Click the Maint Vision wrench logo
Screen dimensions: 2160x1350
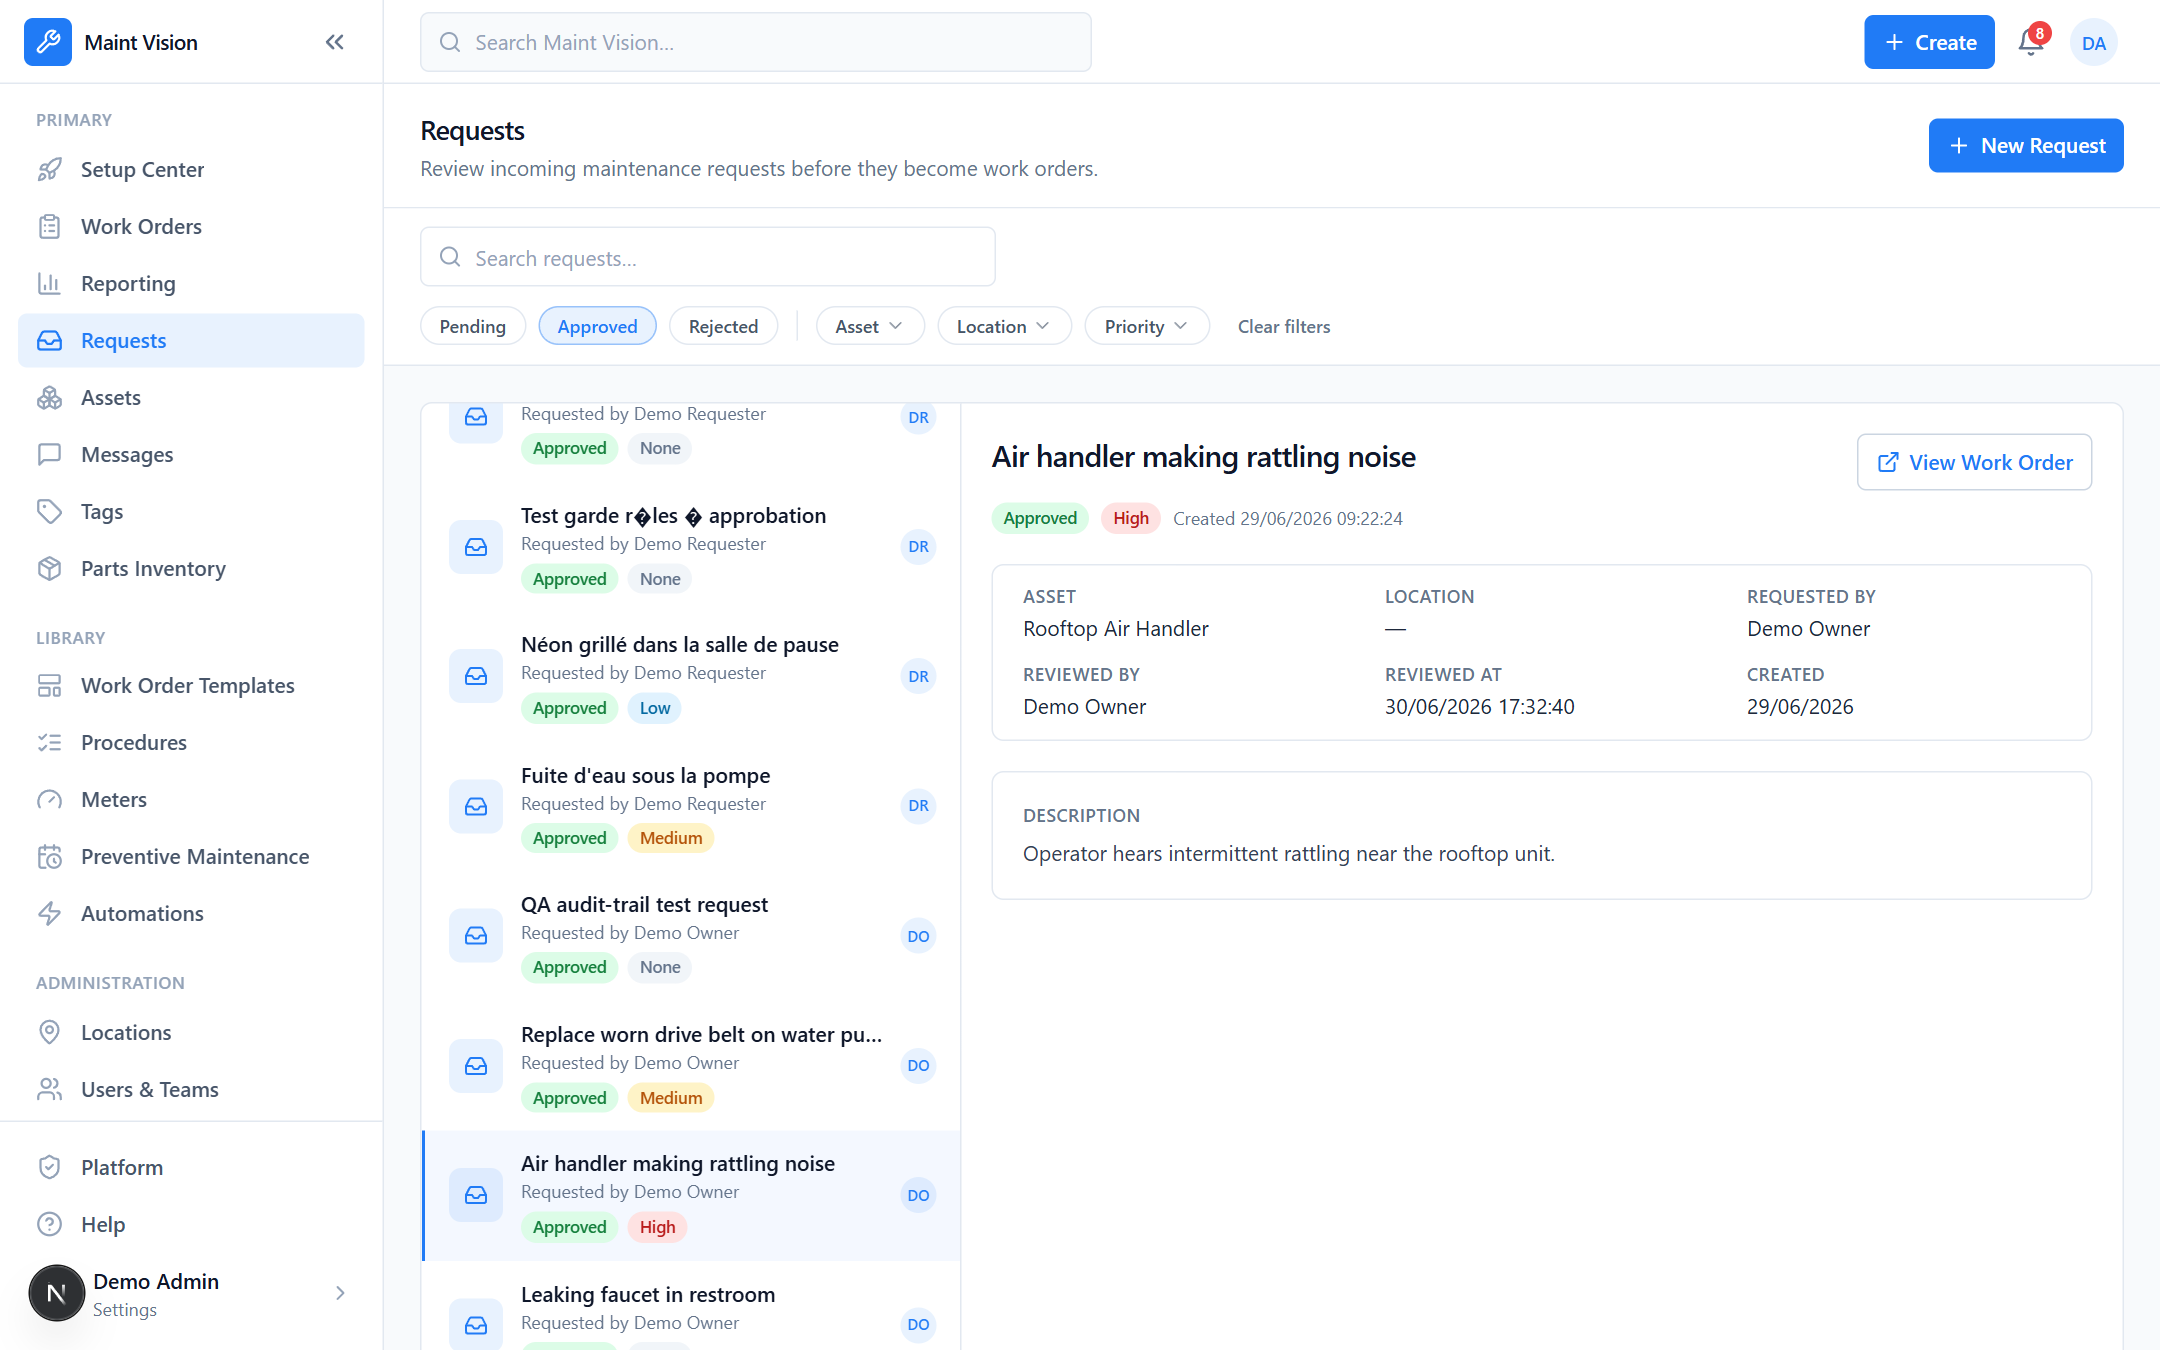pos(48,42)
